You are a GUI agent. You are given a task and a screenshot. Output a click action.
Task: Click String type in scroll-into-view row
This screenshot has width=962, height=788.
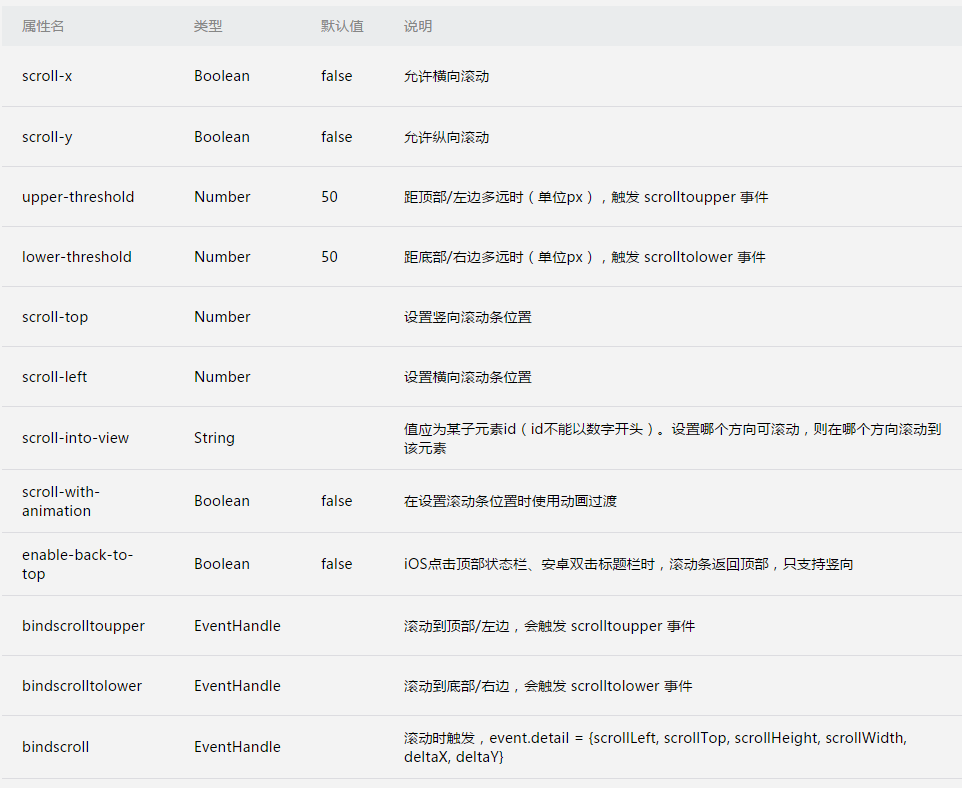pyautogui.click(x=214, y=438)
